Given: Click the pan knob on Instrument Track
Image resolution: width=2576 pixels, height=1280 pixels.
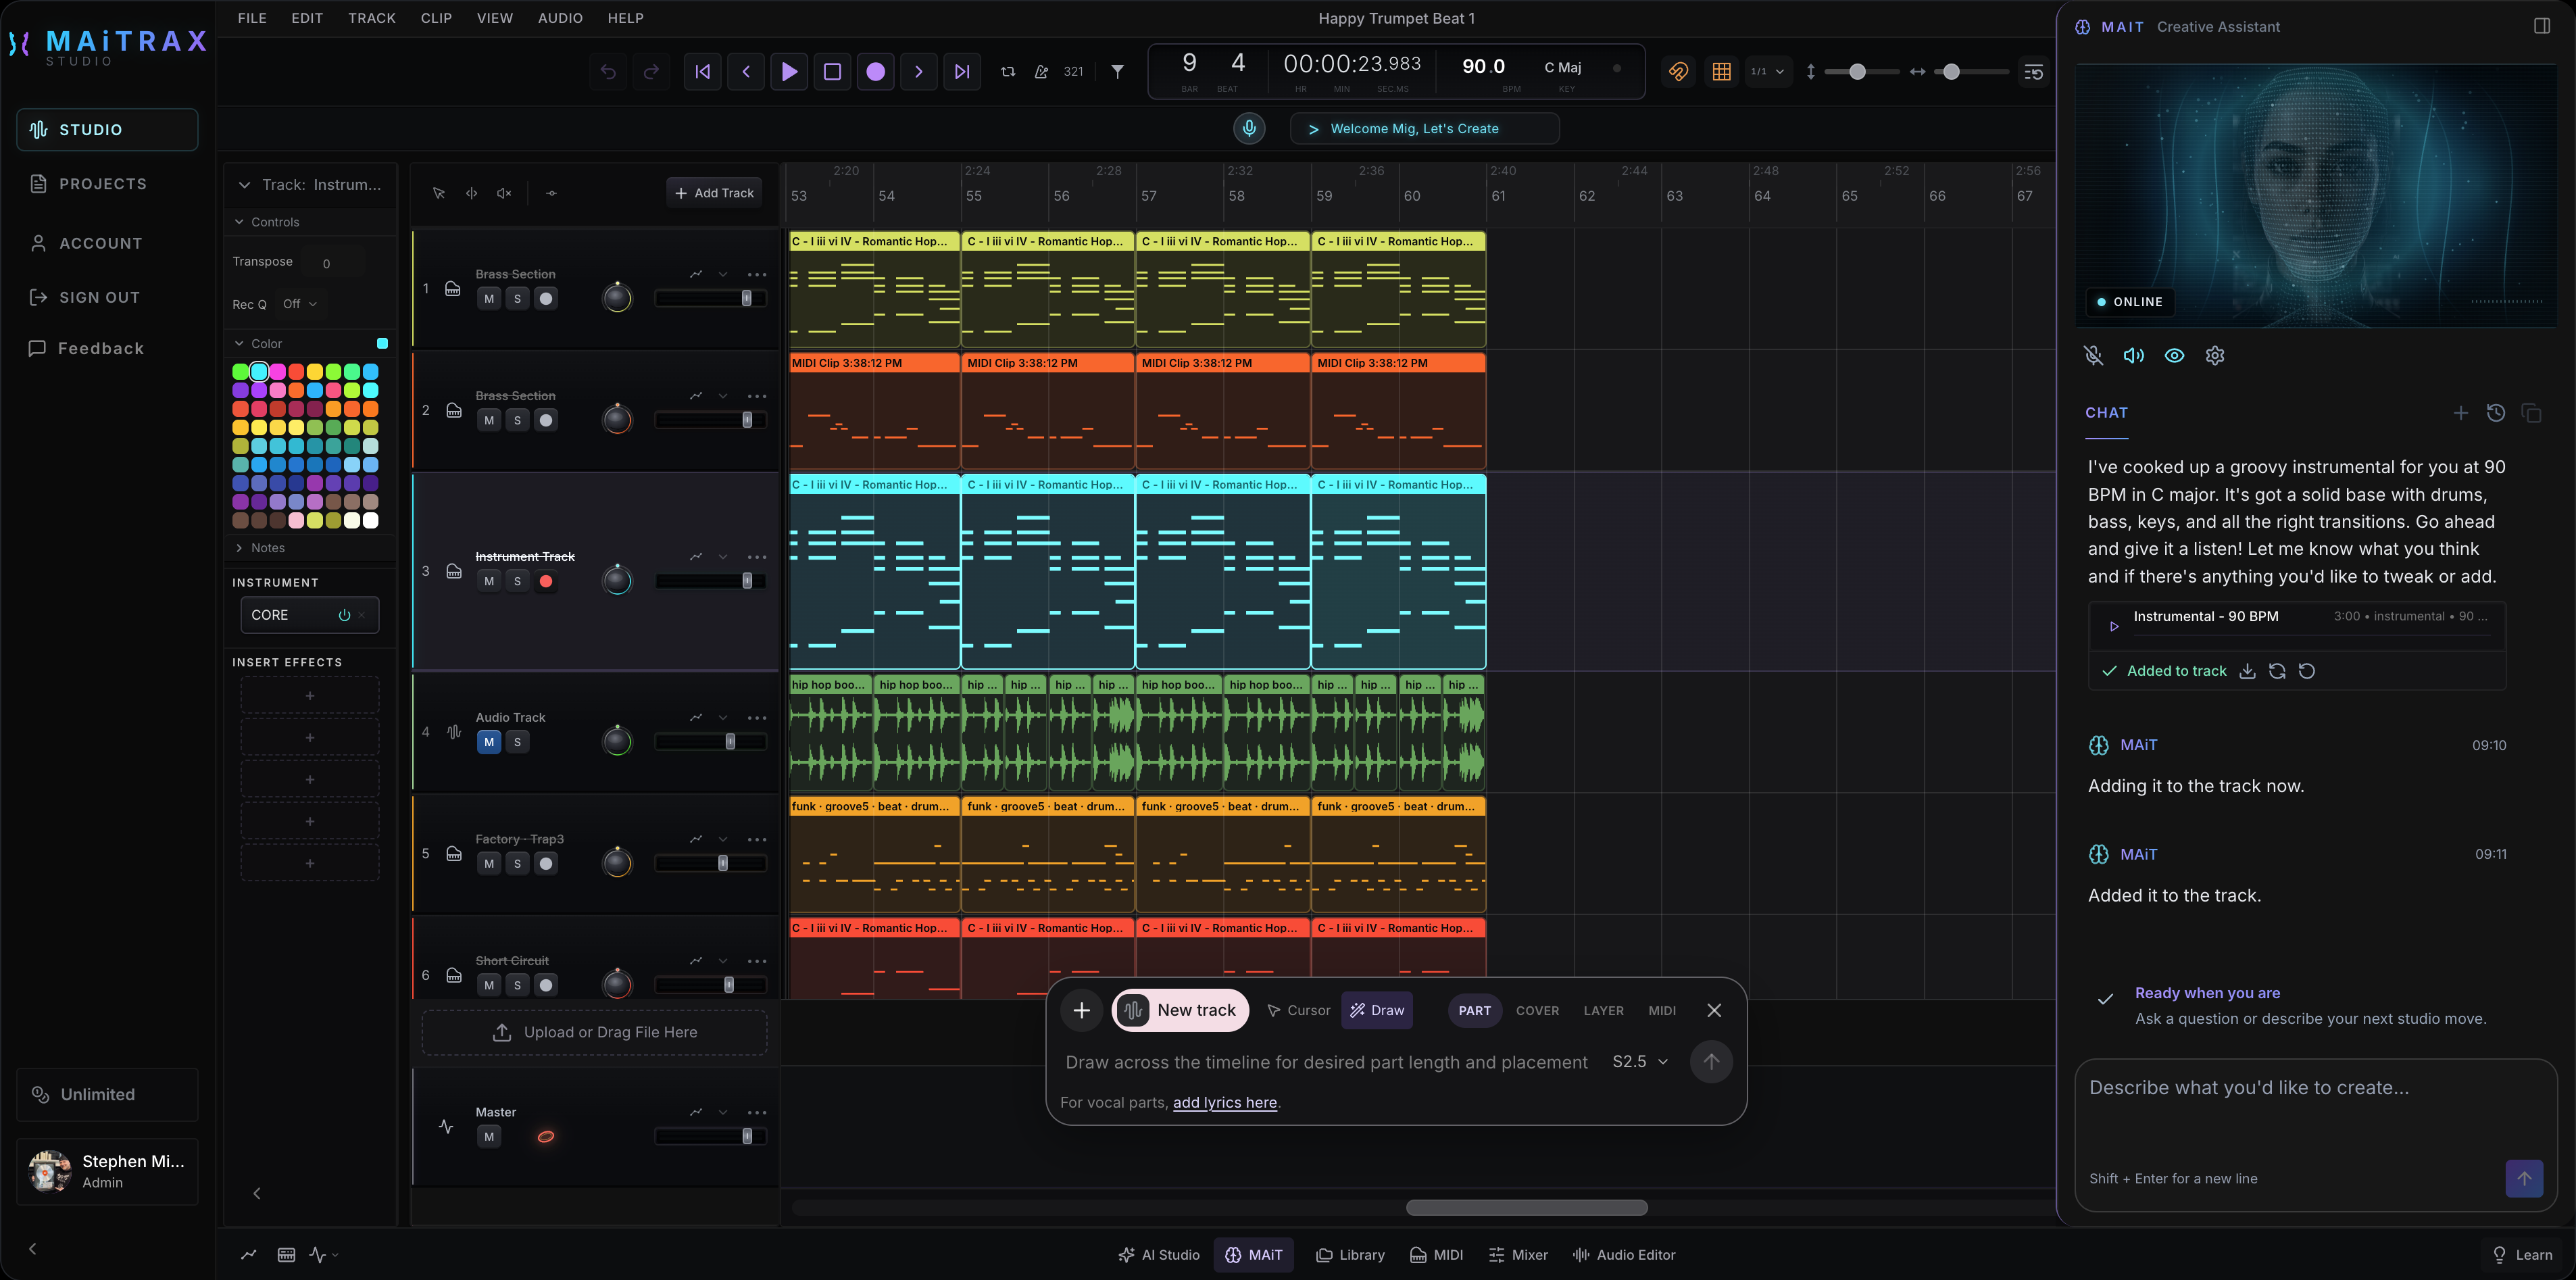Looking at the screenshot, I should pos(617,580).
